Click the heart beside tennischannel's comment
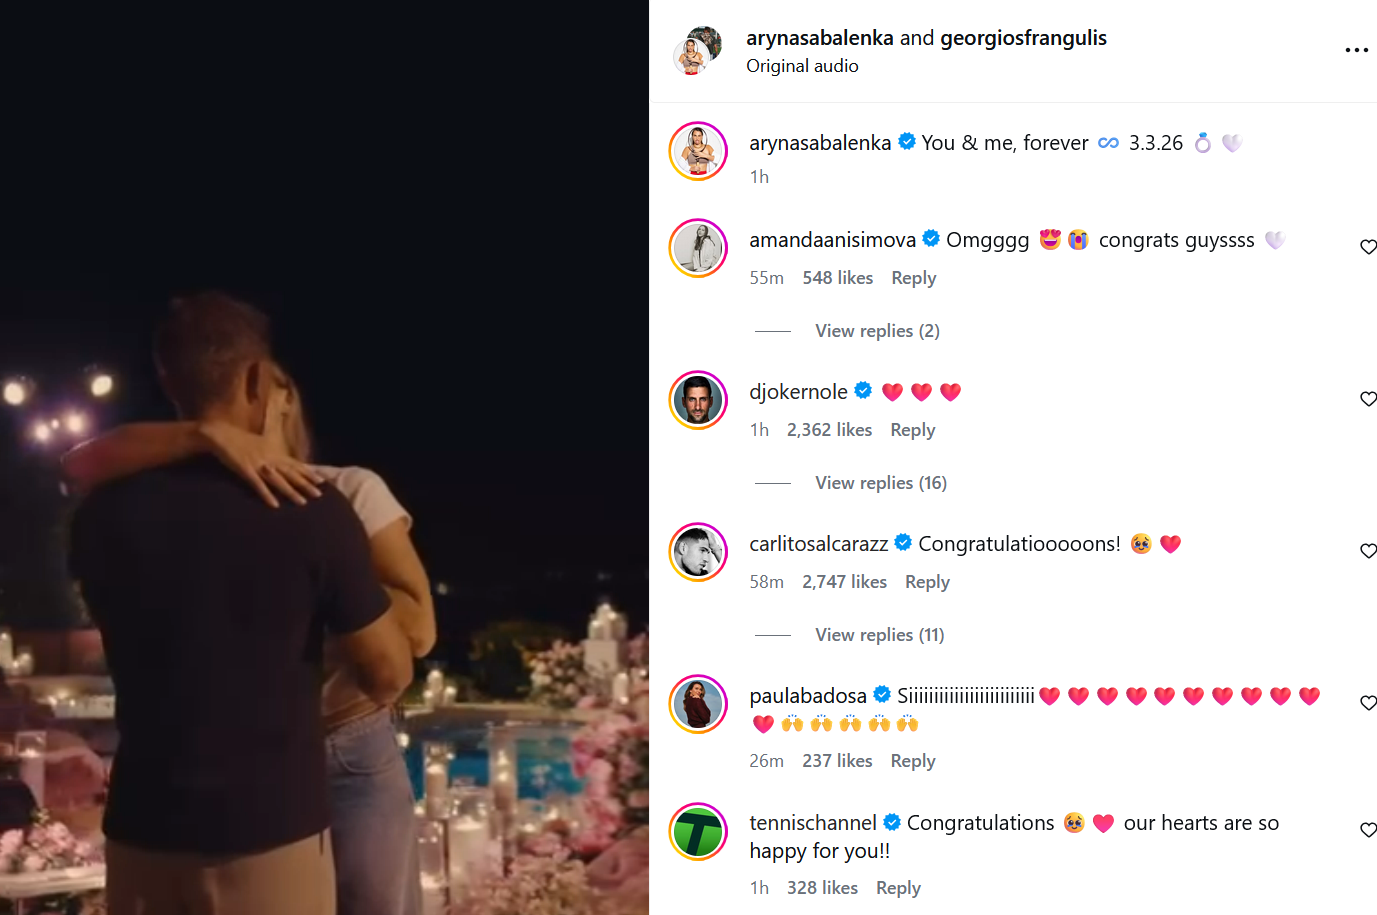The height and width of the screenshot is (915, 1377). coord(1368,830)
